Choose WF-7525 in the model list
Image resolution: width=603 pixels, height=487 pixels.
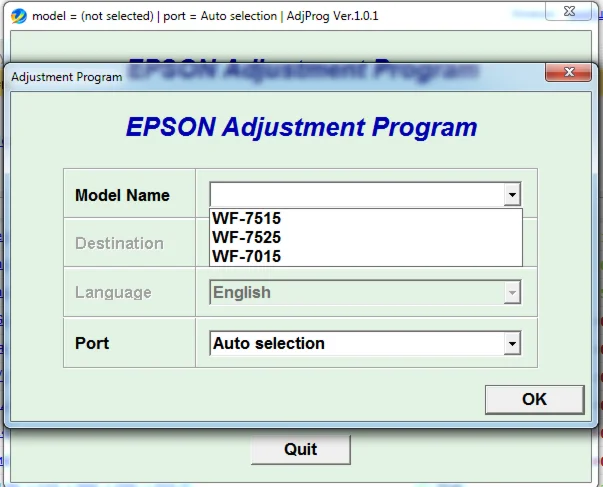[x=246, y=237]
